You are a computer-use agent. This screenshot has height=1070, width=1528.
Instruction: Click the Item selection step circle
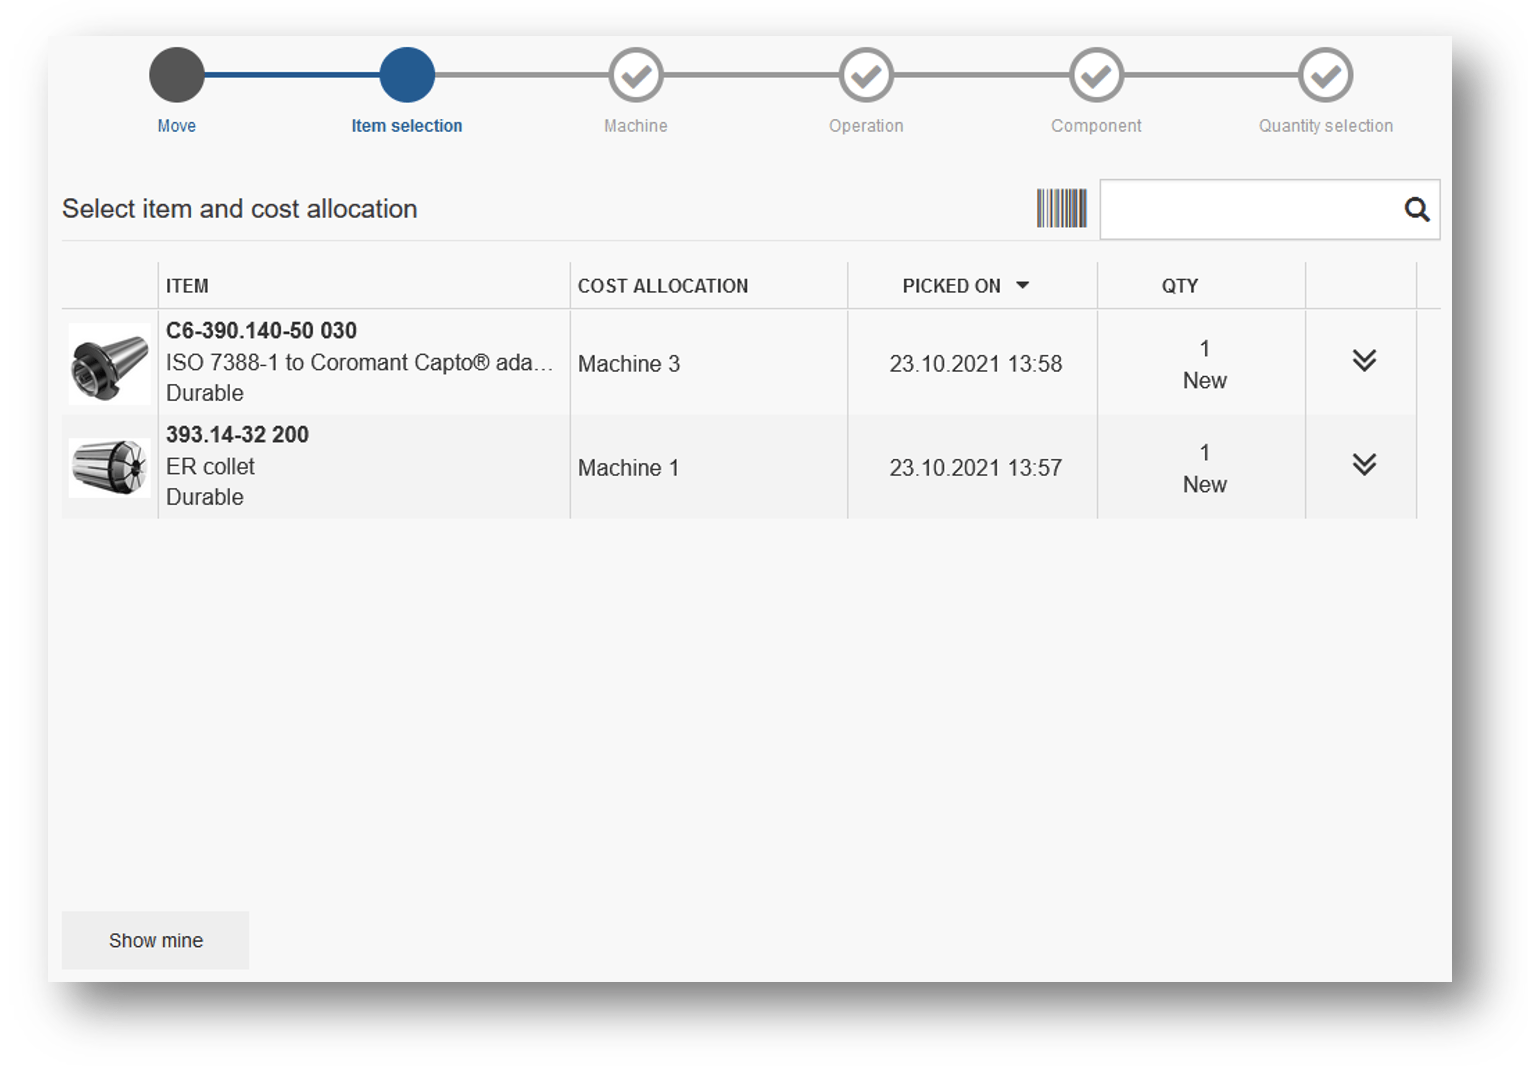(407, 75)
